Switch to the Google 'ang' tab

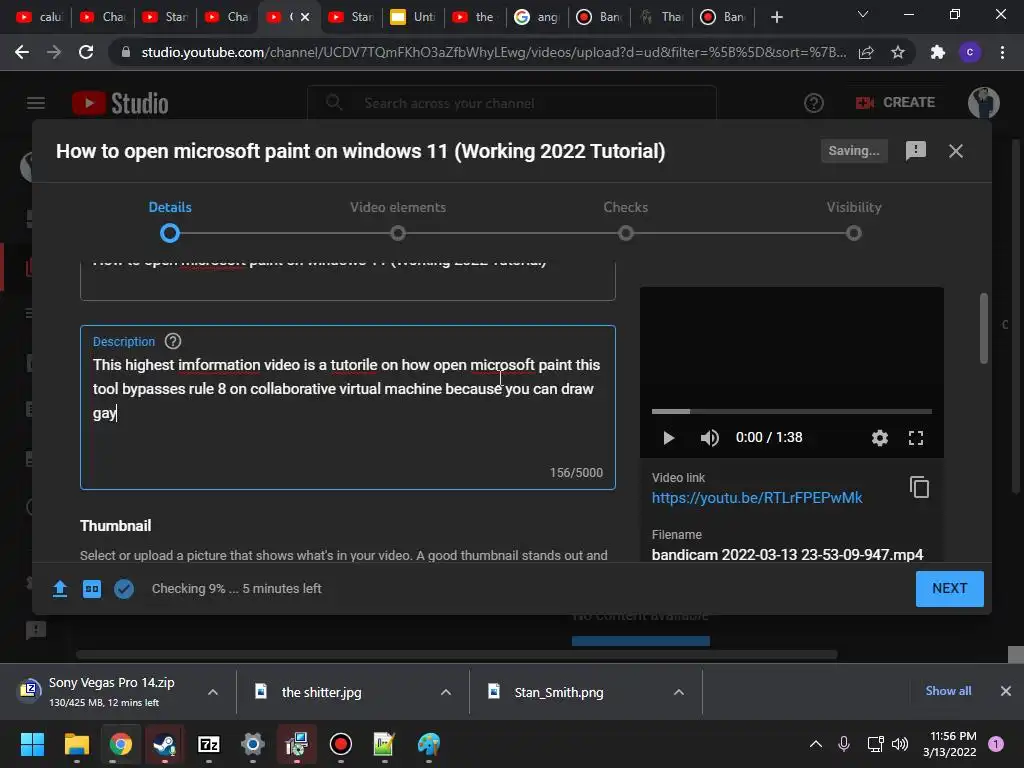coord(537,17)
